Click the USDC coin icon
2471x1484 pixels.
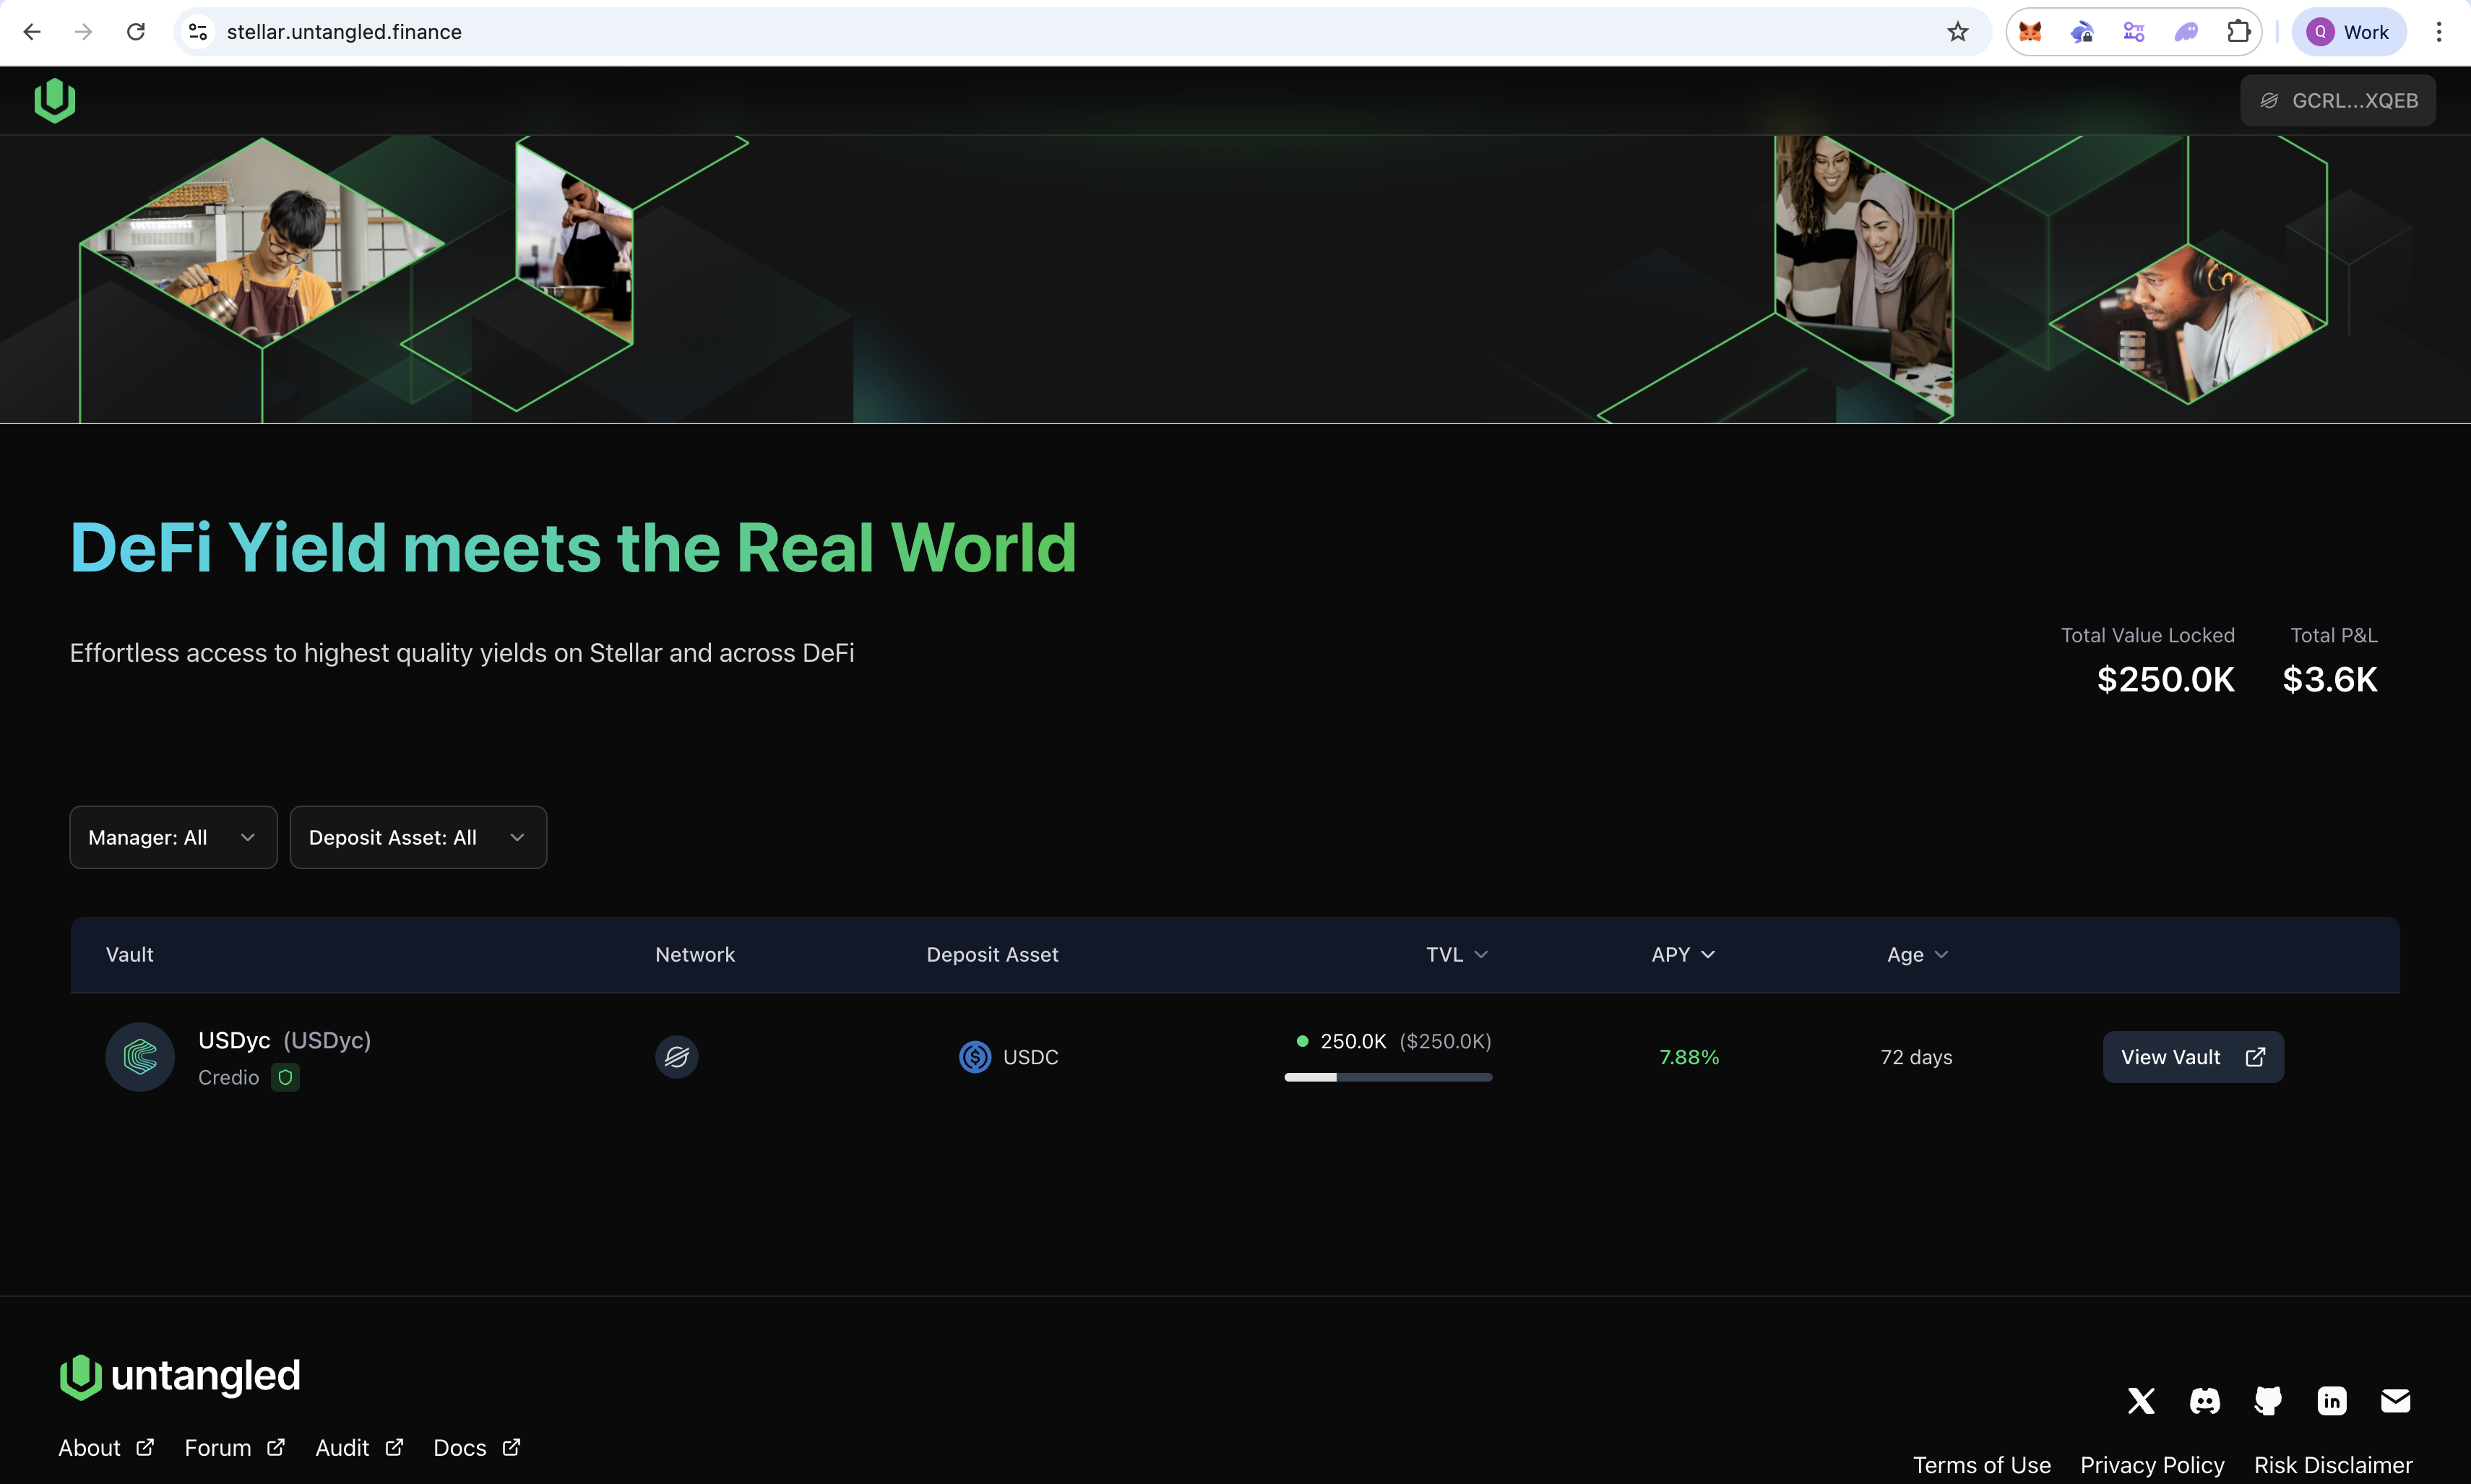[975, 1056]
